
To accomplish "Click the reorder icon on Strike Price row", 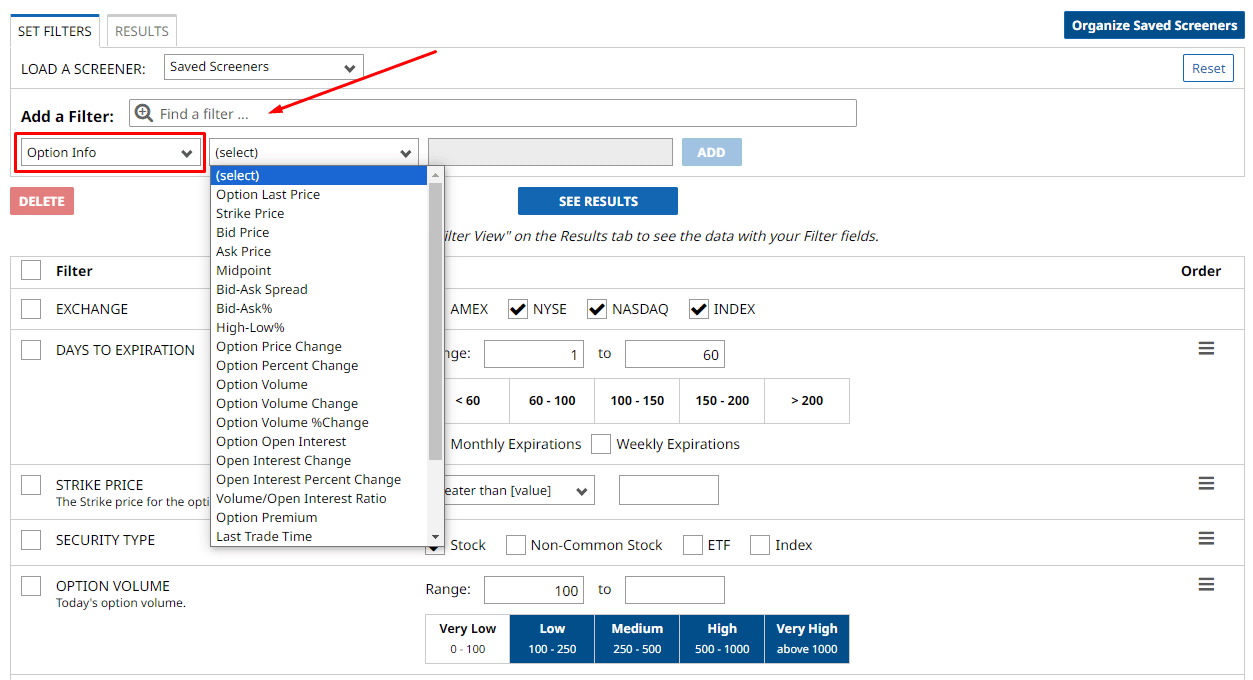I will 1206,484.
